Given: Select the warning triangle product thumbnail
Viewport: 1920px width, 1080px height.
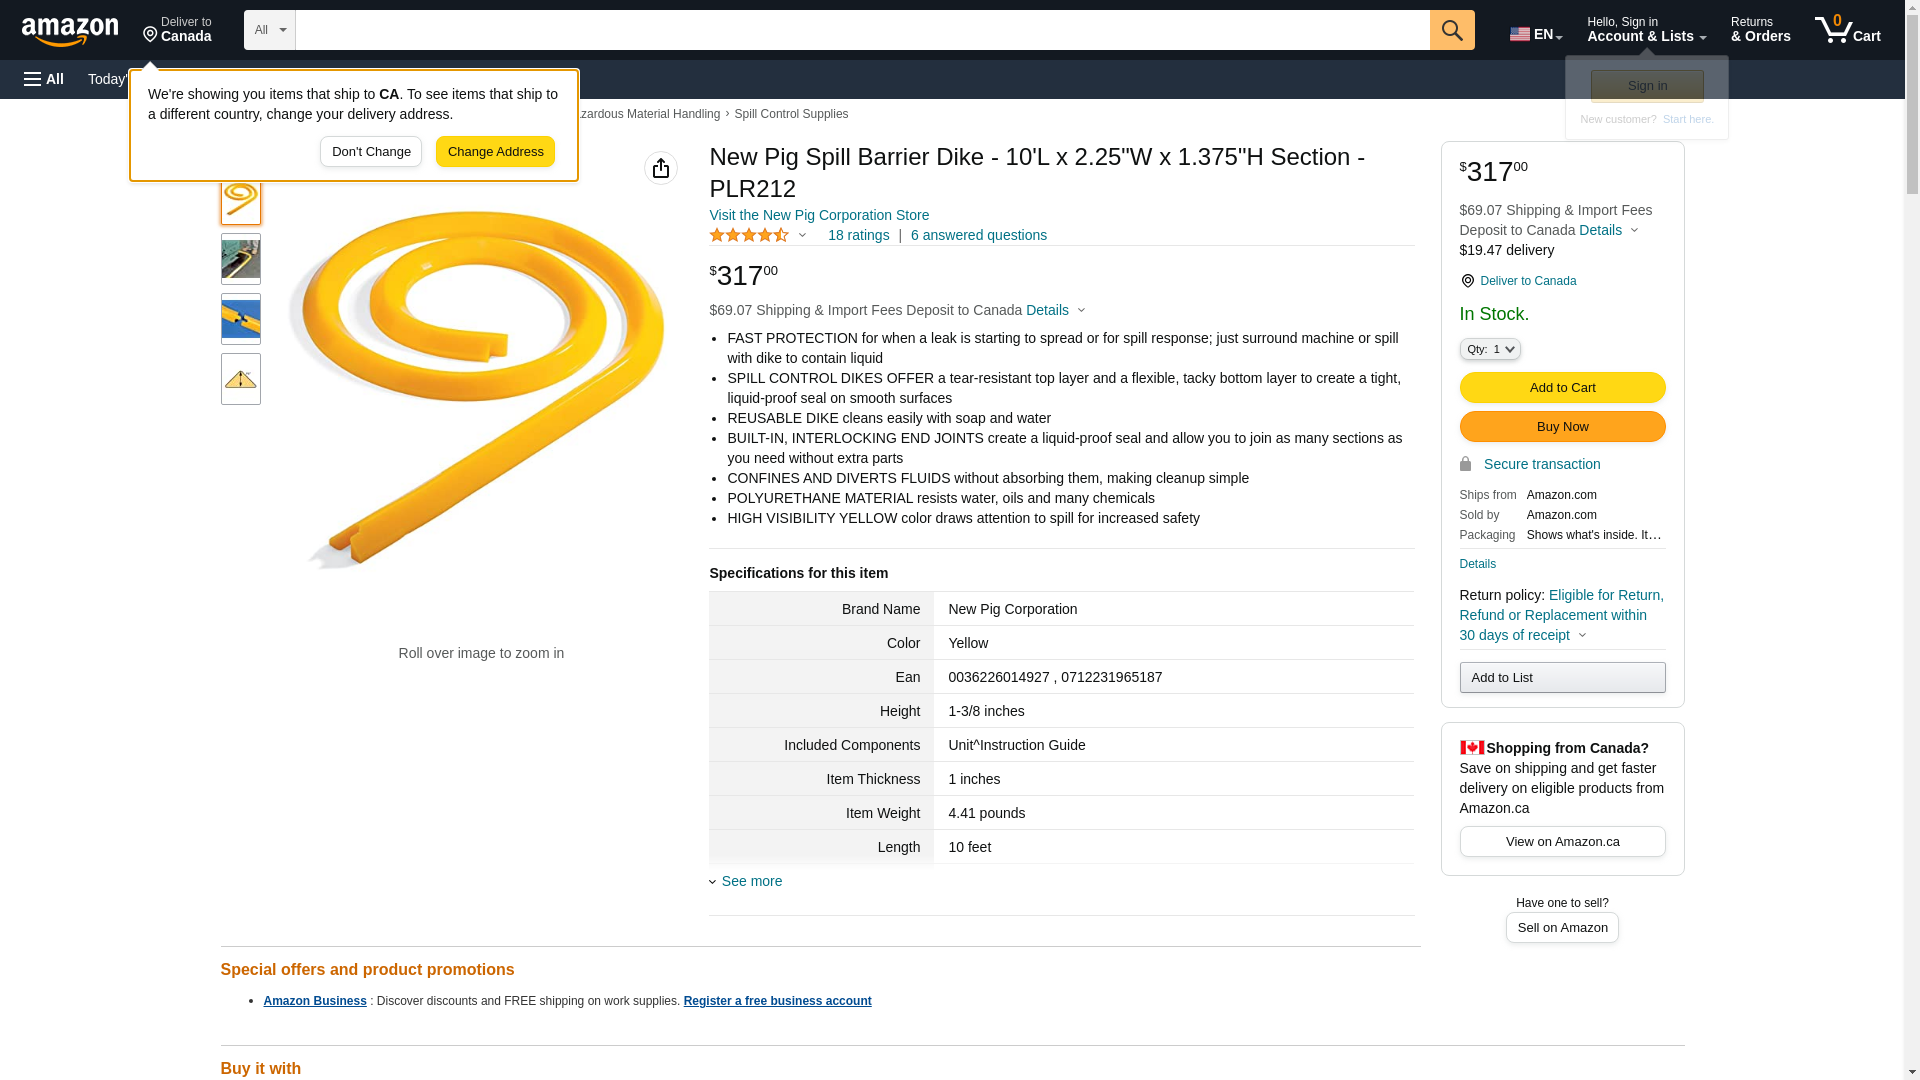Looking at the screenshot, I should tap(241, 379).
